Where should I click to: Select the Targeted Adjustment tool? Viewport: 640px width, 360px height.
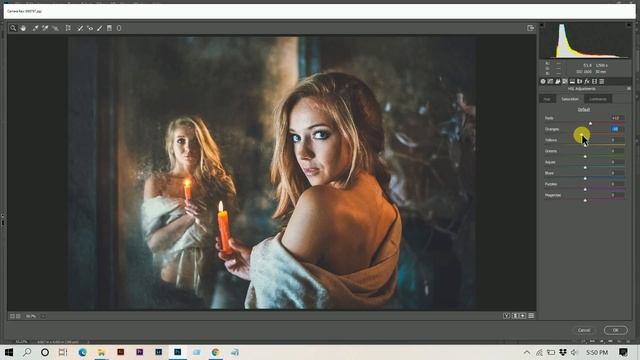pyautogui.click(x=56, y=28)
